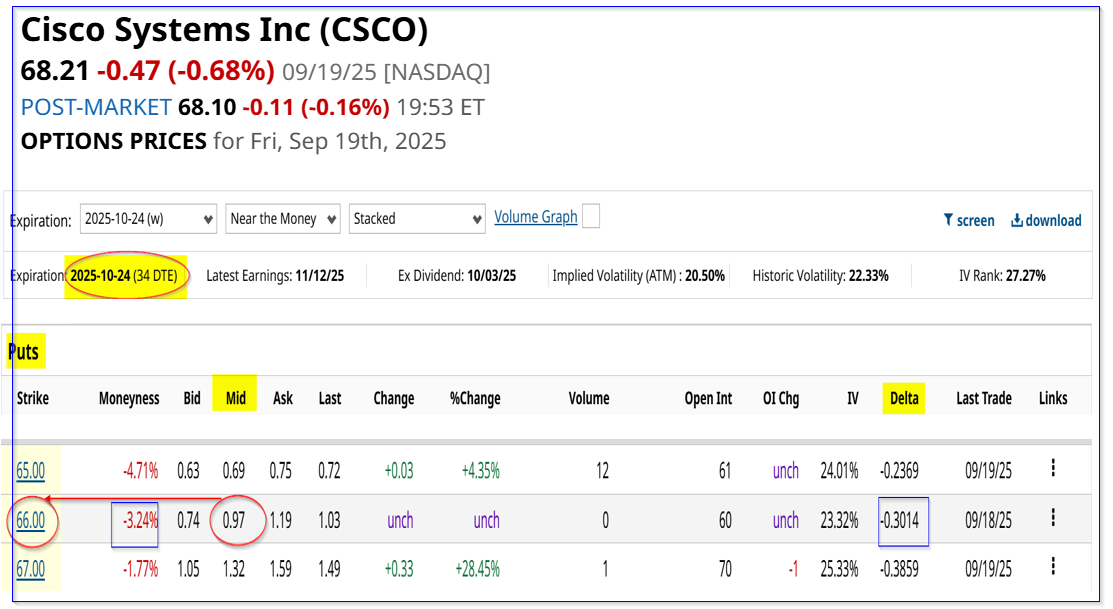1113x609 pixels.
Task: Click the post-market price 68.10
Action: tap(207, 107)
